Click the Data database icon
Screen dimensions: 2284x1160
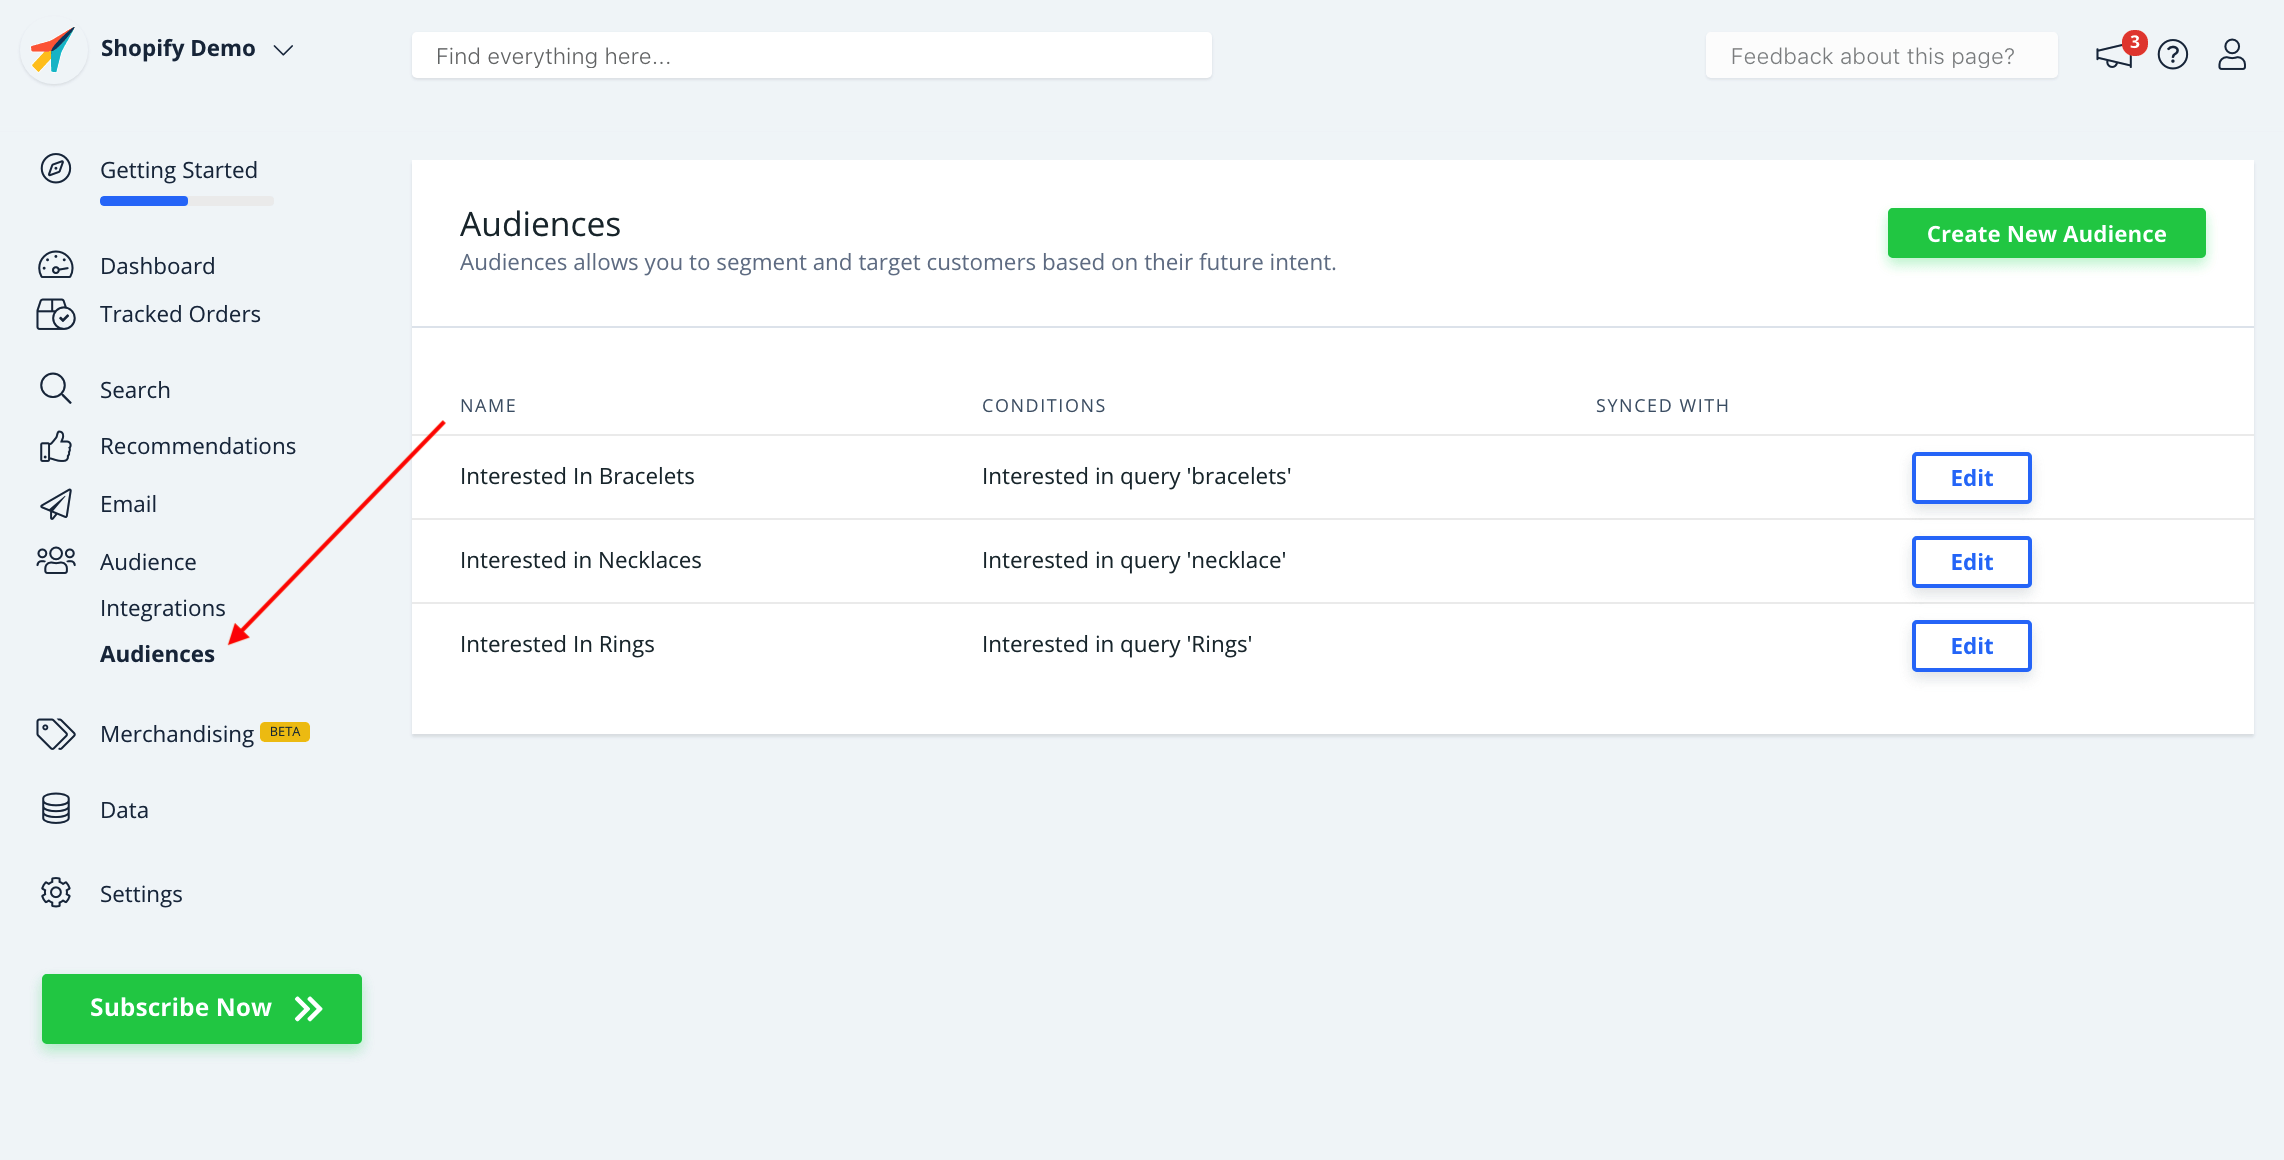tap(56, 809)
